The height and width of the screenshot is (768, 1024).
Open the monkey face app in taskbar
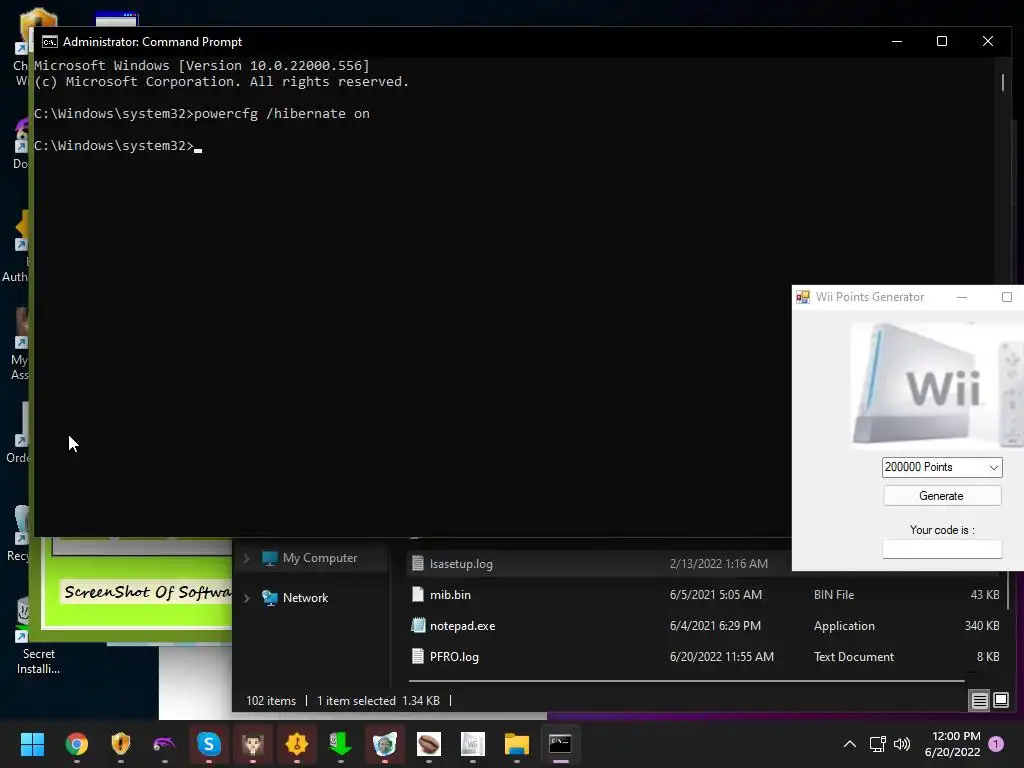point(253,744)
